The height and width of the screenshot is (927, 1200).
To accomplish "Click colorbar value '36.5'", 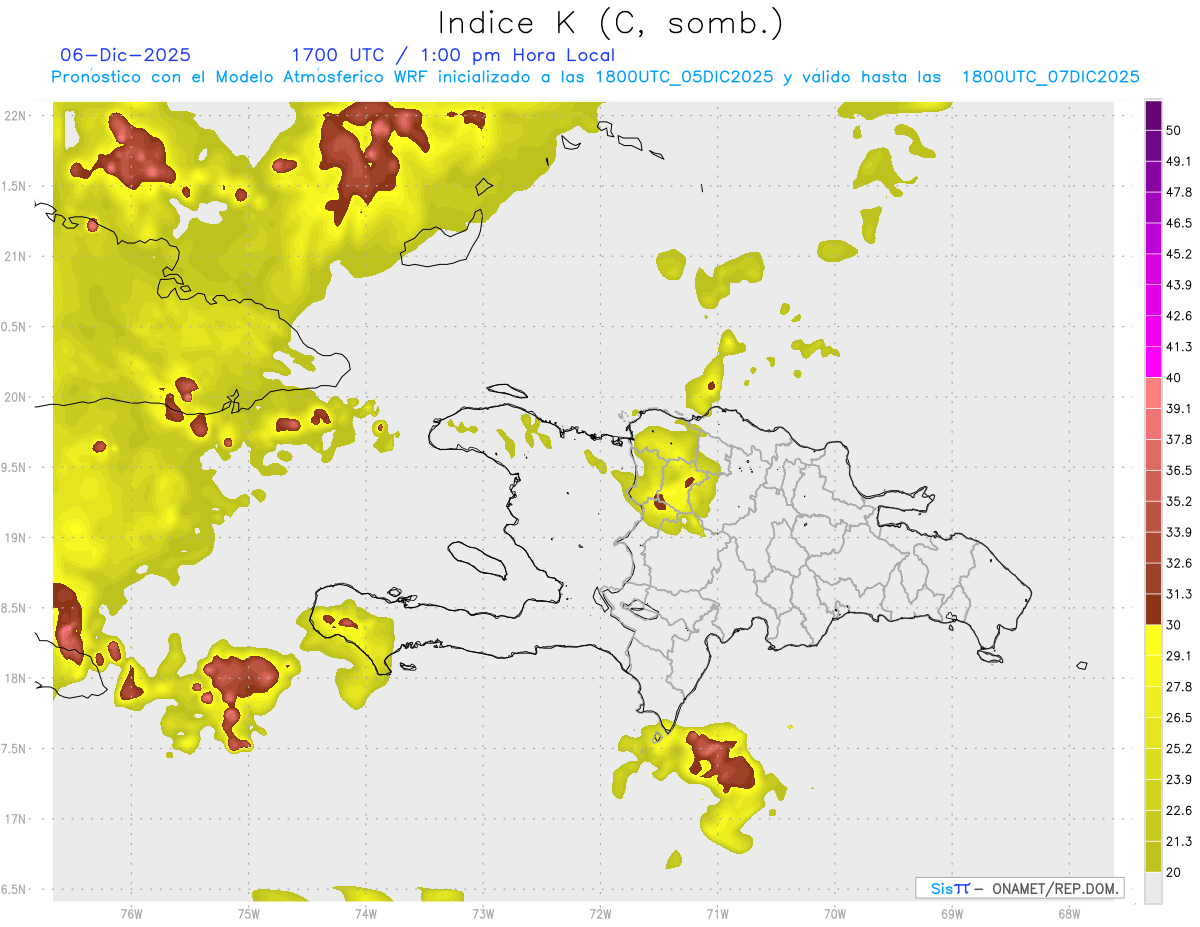I will (x=1179, y=470).
